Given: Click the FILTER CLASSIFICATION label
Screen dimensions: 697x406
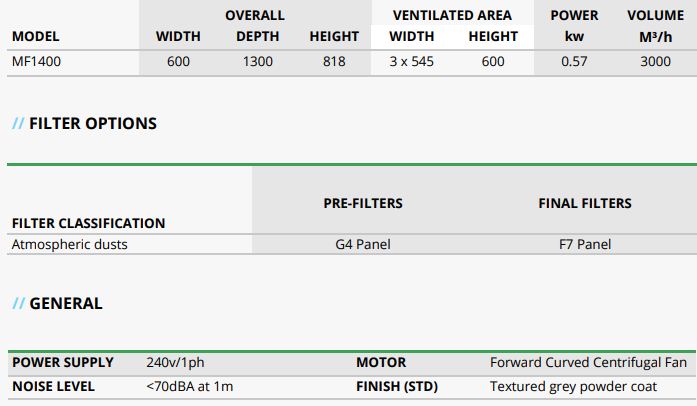Looking at the screenshot, I should click(x=88, y=223).
